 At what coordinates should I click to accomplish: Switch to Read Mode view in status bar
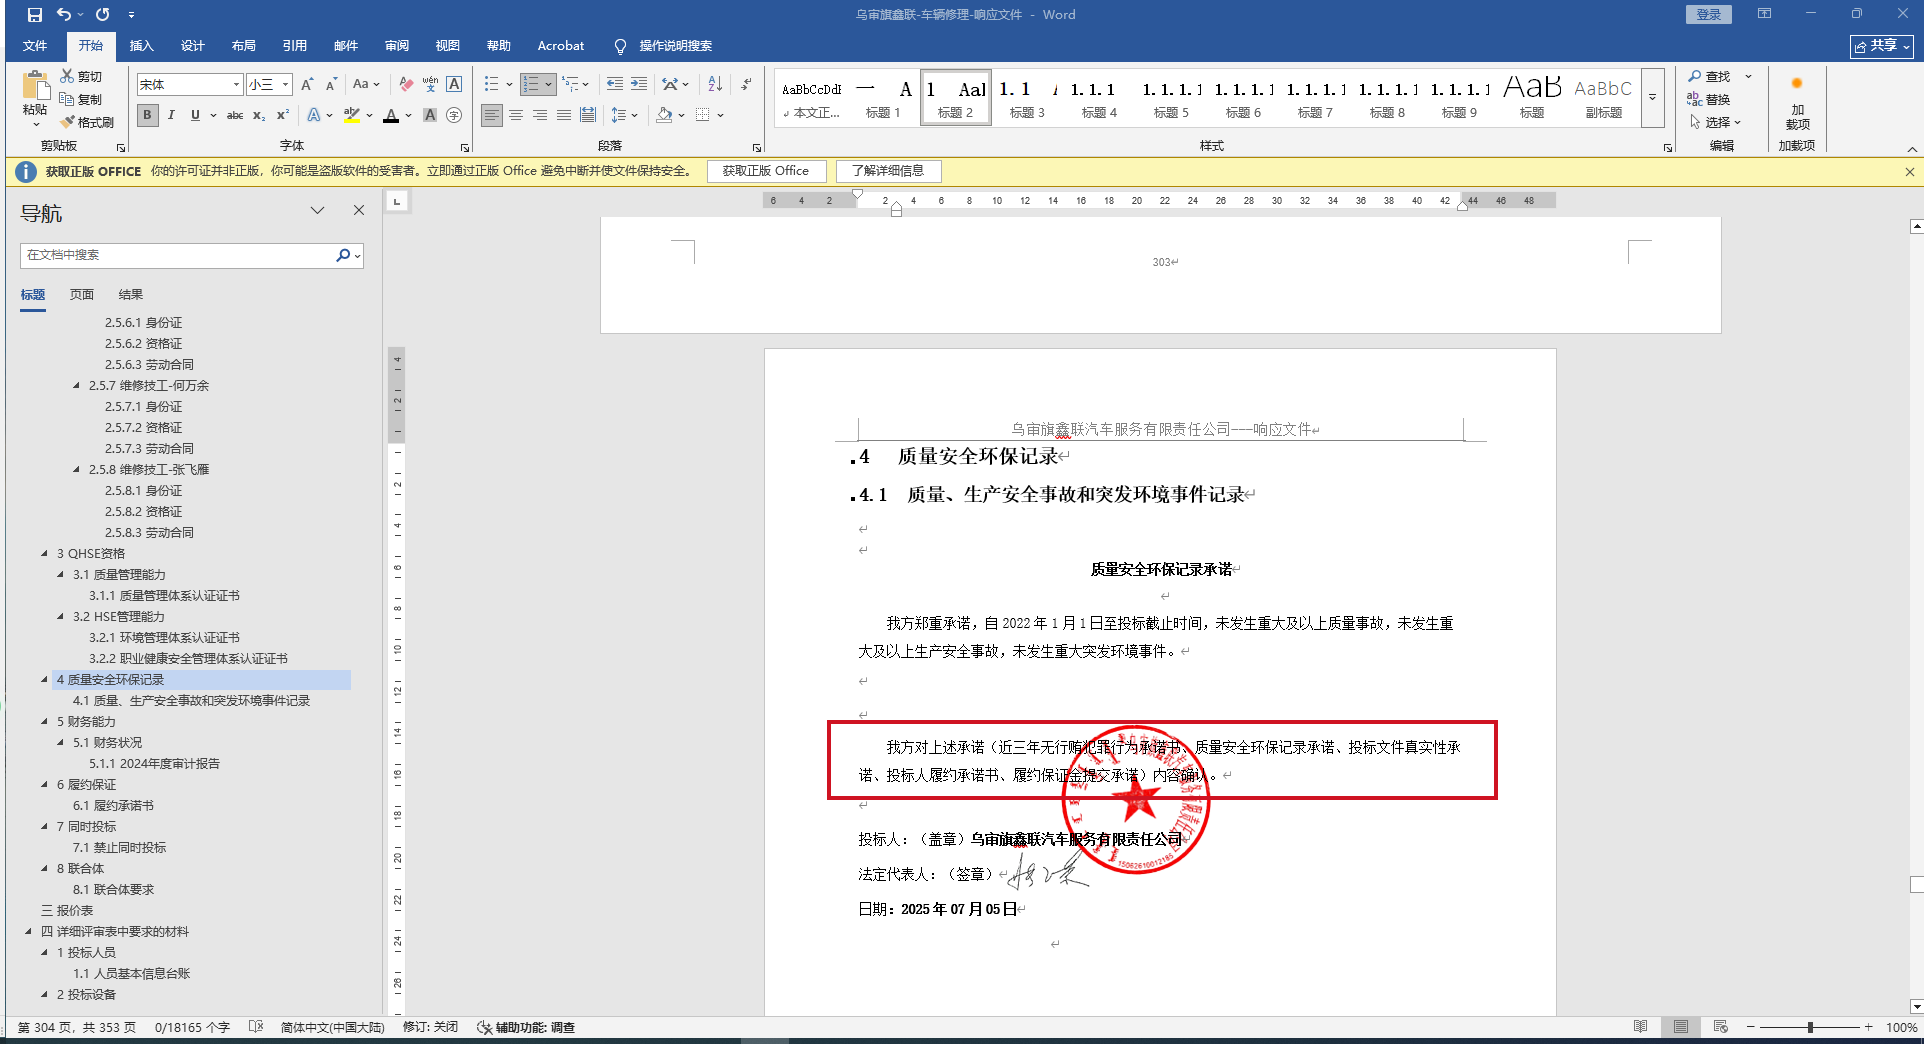(1641, 1027)
